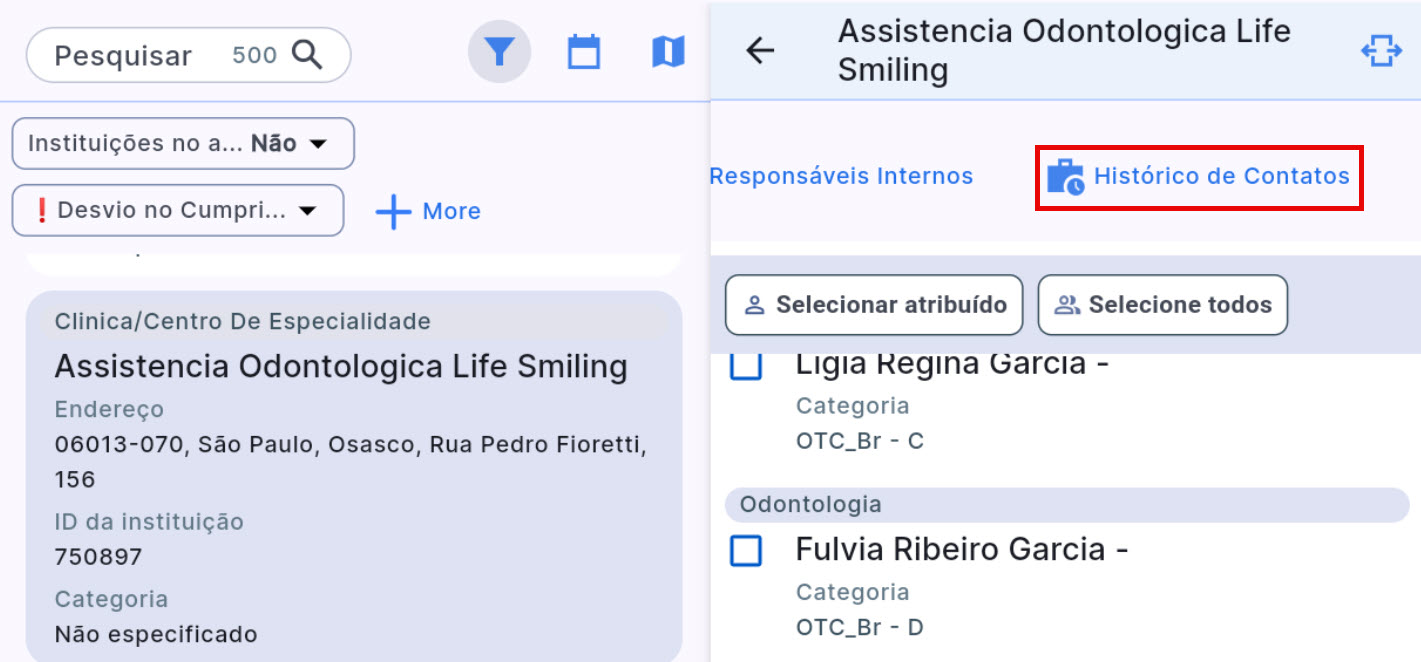Switch to Histórico de Contatos tab
The image size is (1421, 662).
click(x=1221, y=177)
